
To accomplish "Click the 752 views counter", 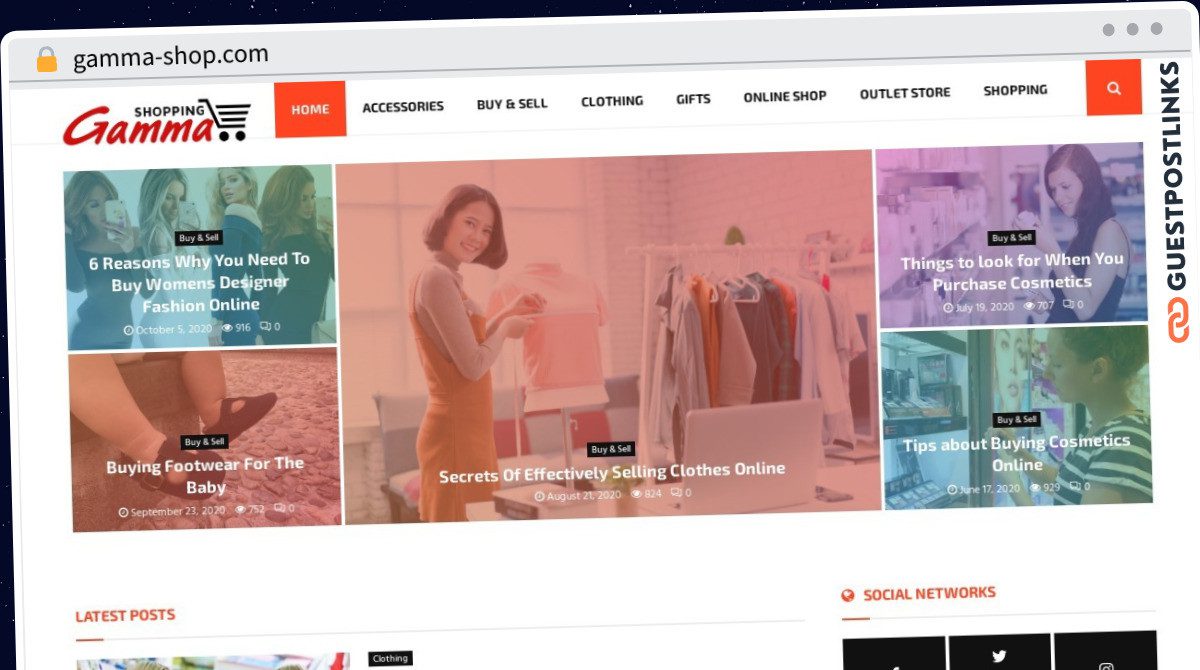I will (x=249, y=509).
